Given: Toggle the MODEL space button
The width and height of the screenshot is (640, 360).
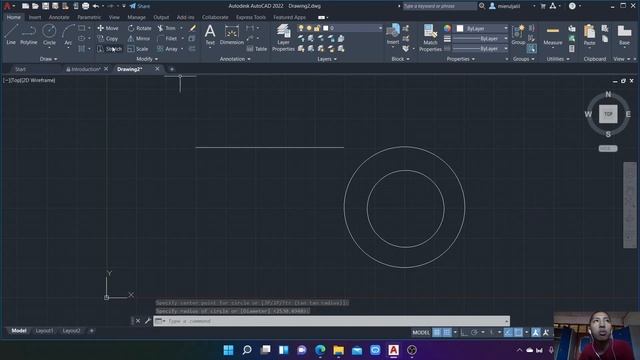Looking at the screenshot, I should point(421,332).
